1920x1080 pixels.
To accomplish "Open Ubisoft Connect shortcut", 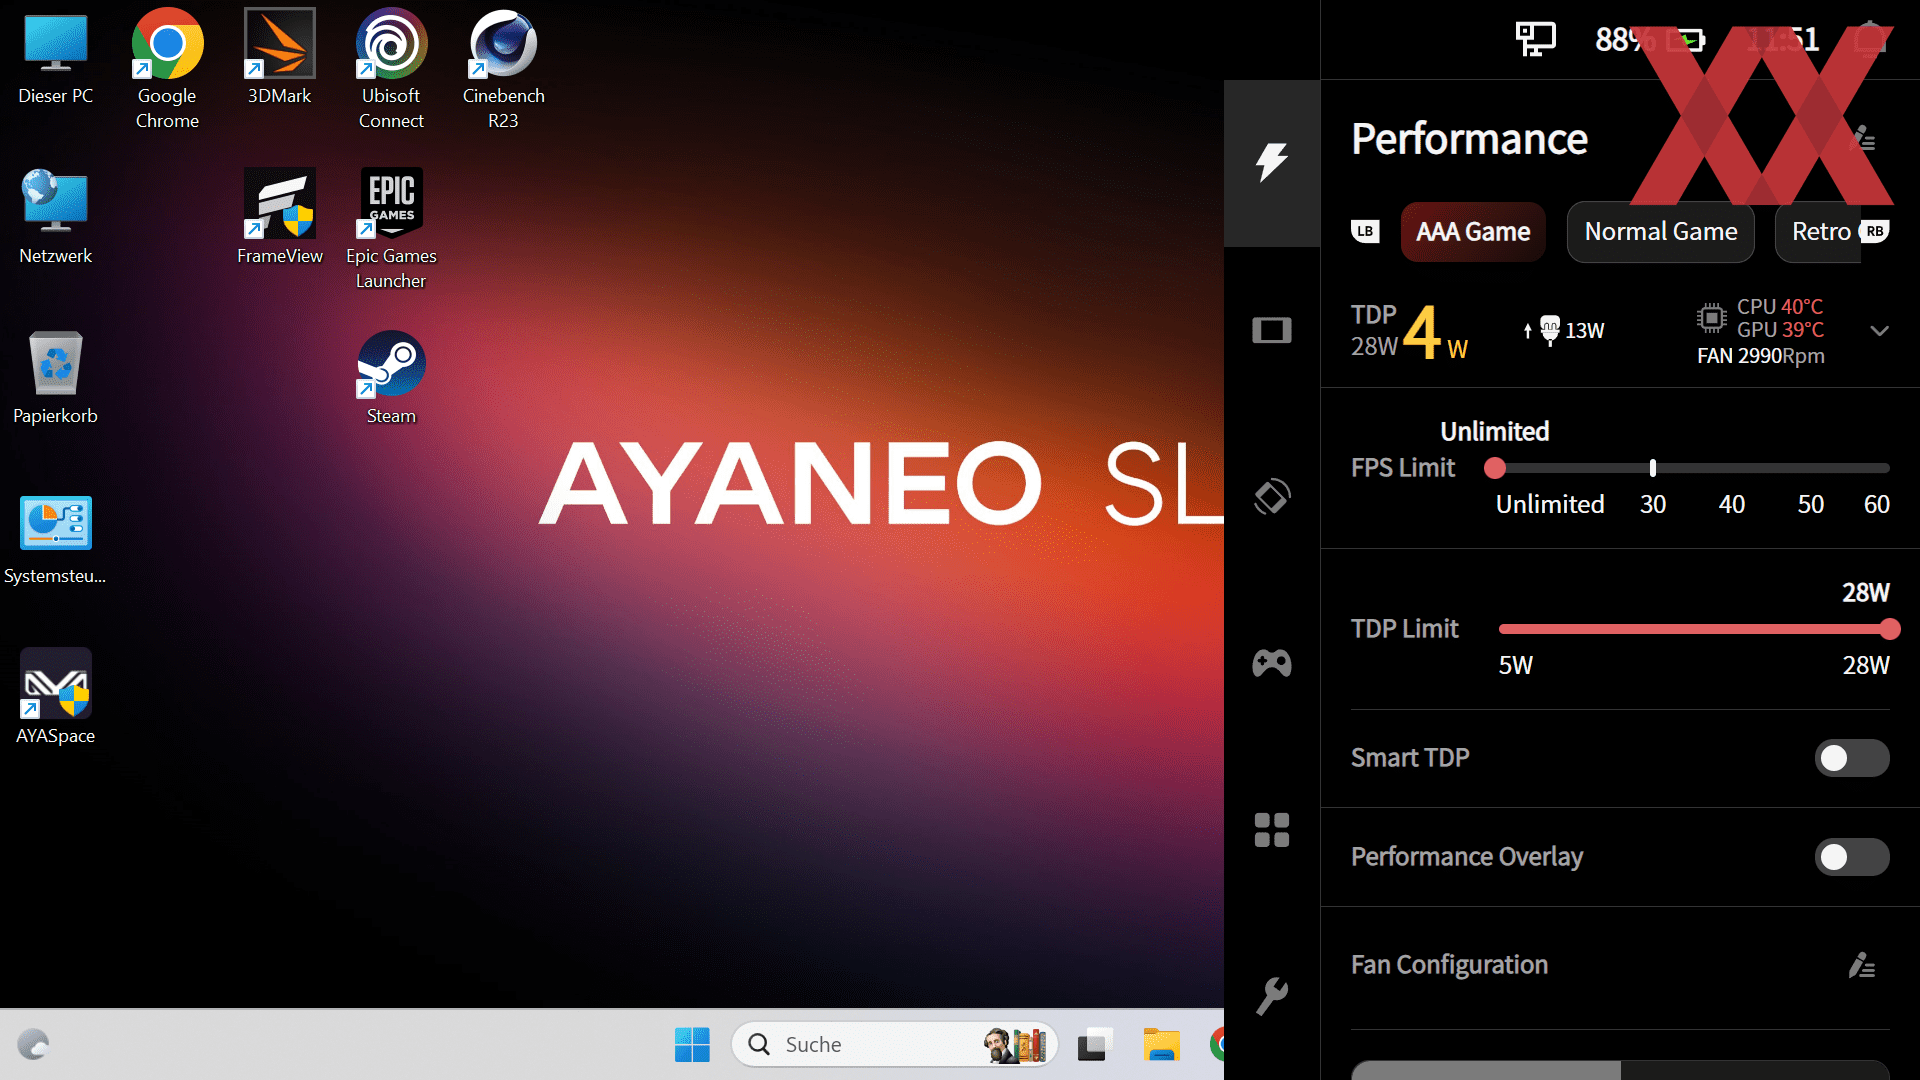I will click(x=391, y=70).
